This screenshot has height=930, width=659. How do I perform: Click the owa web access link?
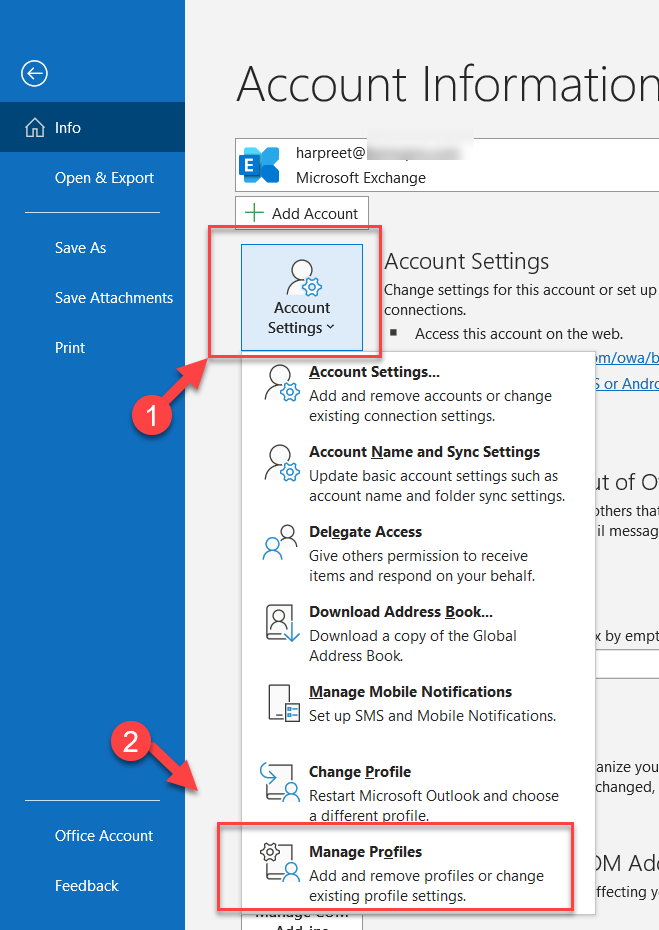point(626,358)
